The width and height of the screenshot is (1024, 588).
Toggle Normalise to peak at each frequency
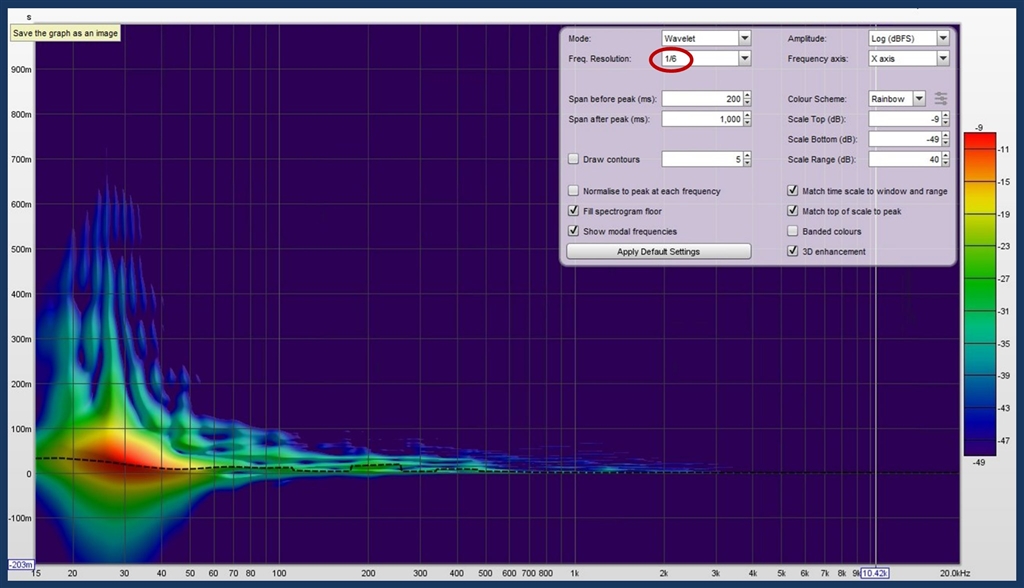coord(573,191)
